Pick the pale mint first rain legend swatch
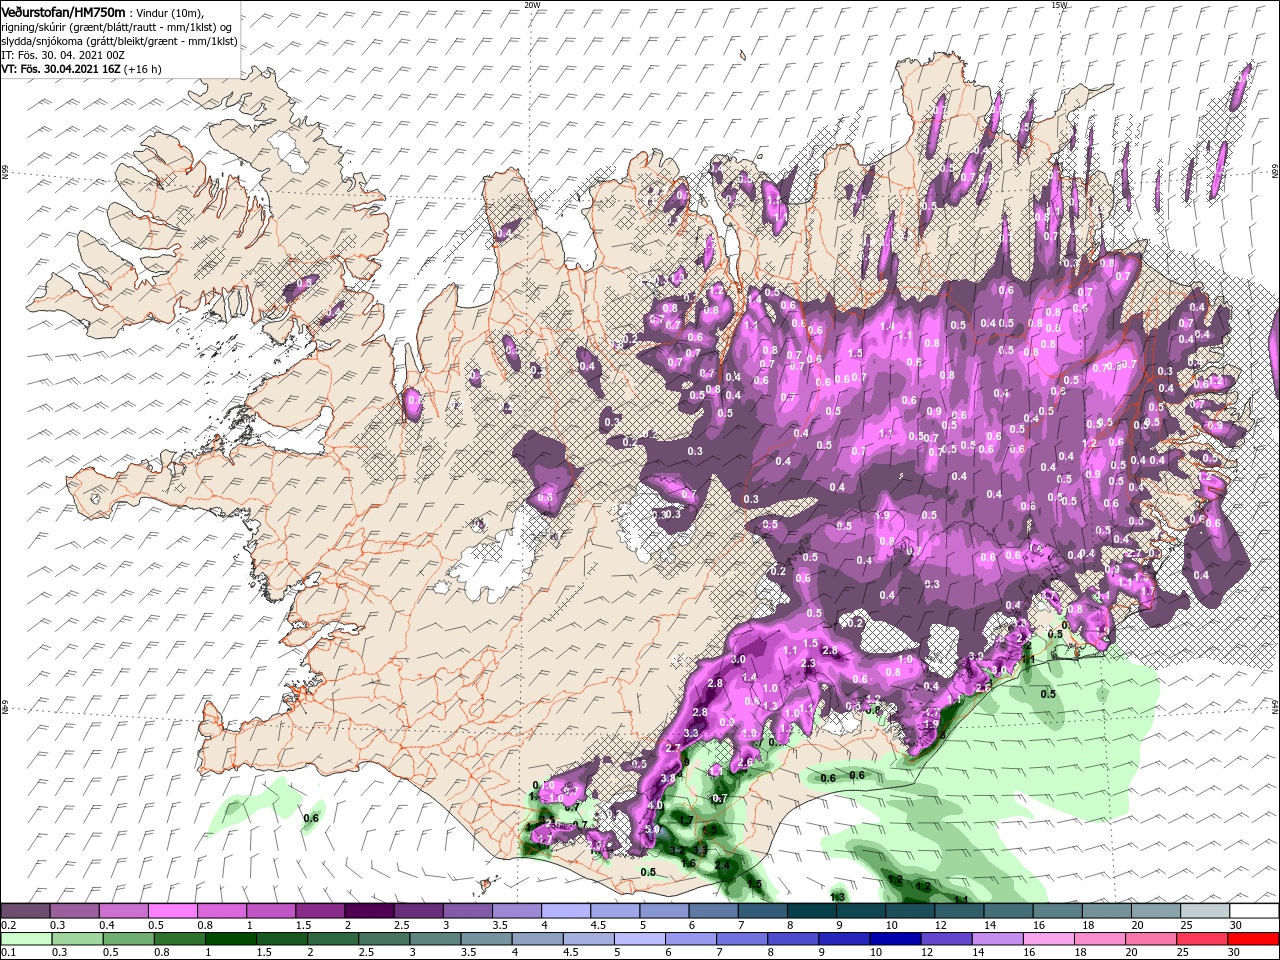Viewport: 1280px width, 960px height. 26,939
